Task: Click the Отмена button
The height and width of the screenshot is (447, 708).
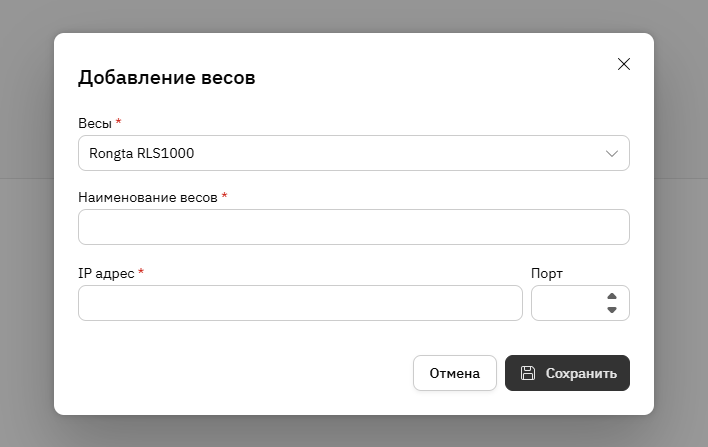Action: (x=455, y=373)
